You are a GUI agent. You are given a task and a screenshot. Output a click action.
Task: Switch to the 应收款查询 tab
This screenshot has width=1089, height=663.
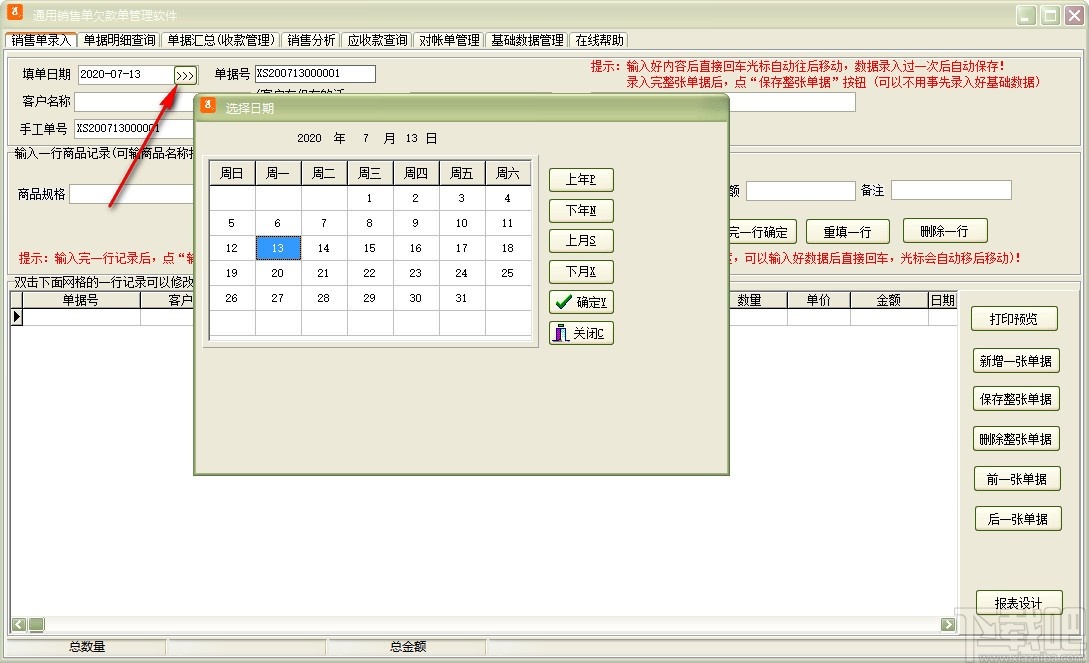coord(377,39)
